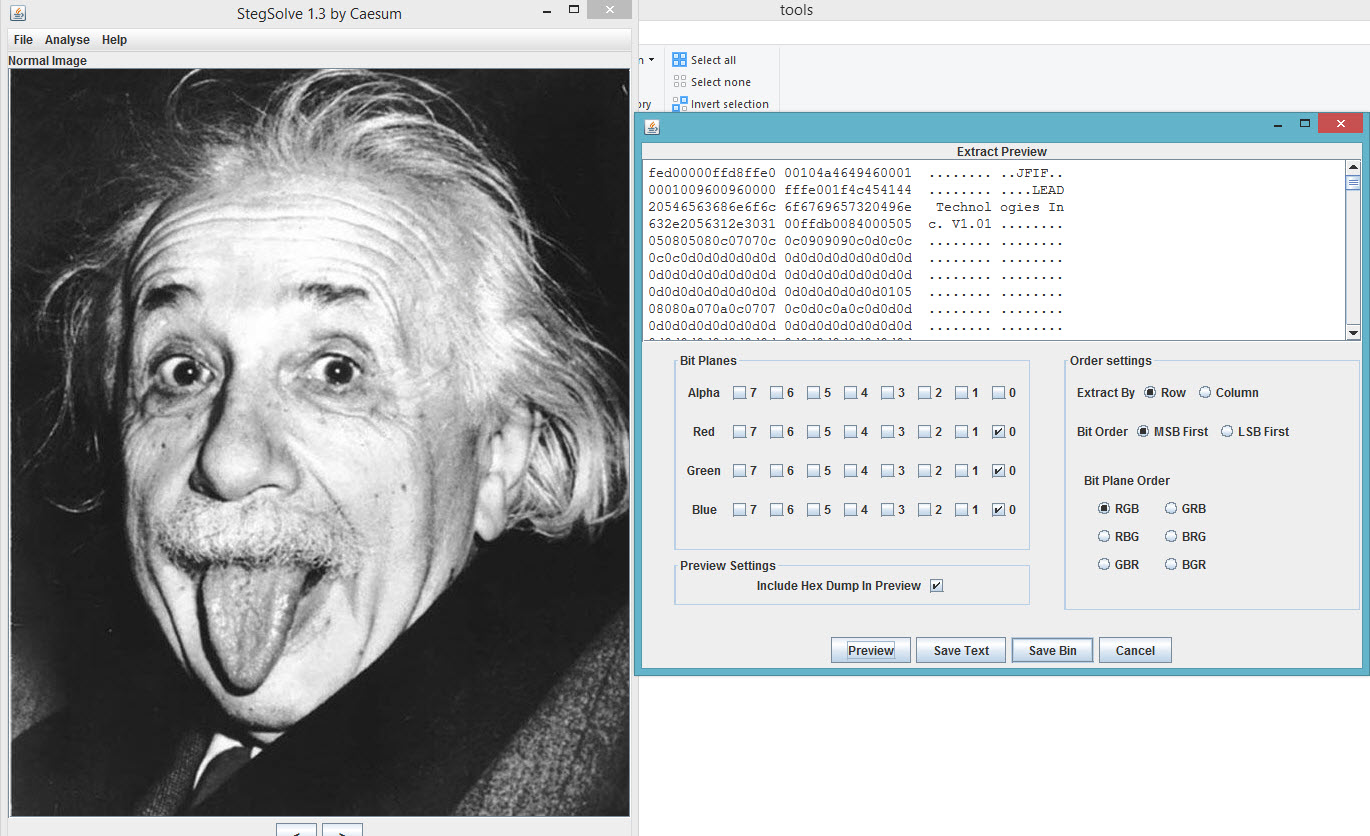Viewport: 1370px width, 836px height.
Task: Click the dropdown arrow left of Select all in tools window
Action: (651, 60)
